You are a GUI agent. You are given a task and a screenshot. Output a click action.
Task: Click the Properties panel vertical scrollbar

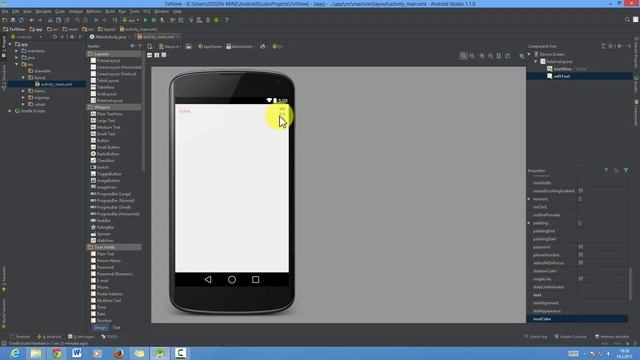631,283
